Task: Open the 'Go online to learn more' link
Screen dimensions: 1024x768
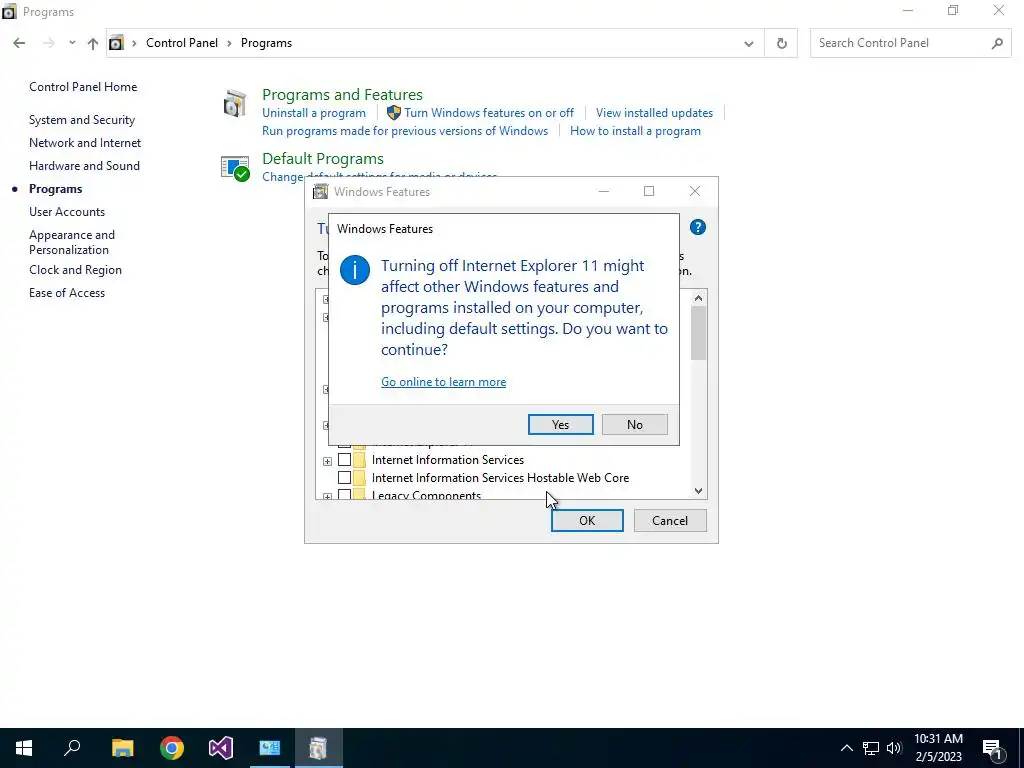Action: [443, 382]
